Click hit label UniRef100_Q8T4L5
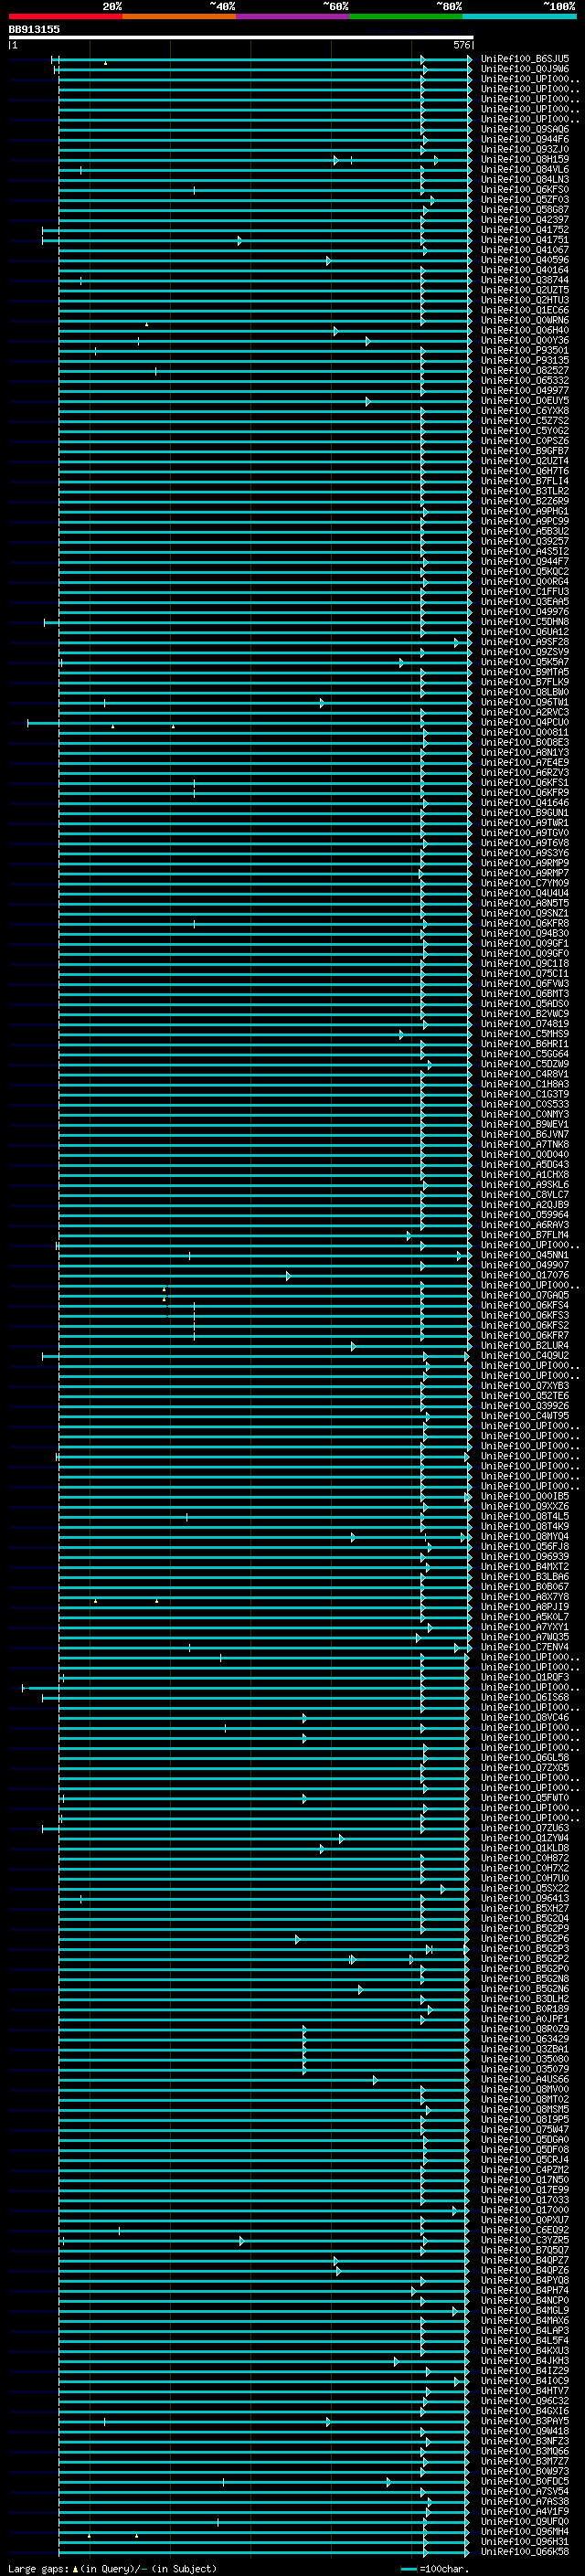The width and height of the screenshot is (585, 2576). pos(525,1517)
